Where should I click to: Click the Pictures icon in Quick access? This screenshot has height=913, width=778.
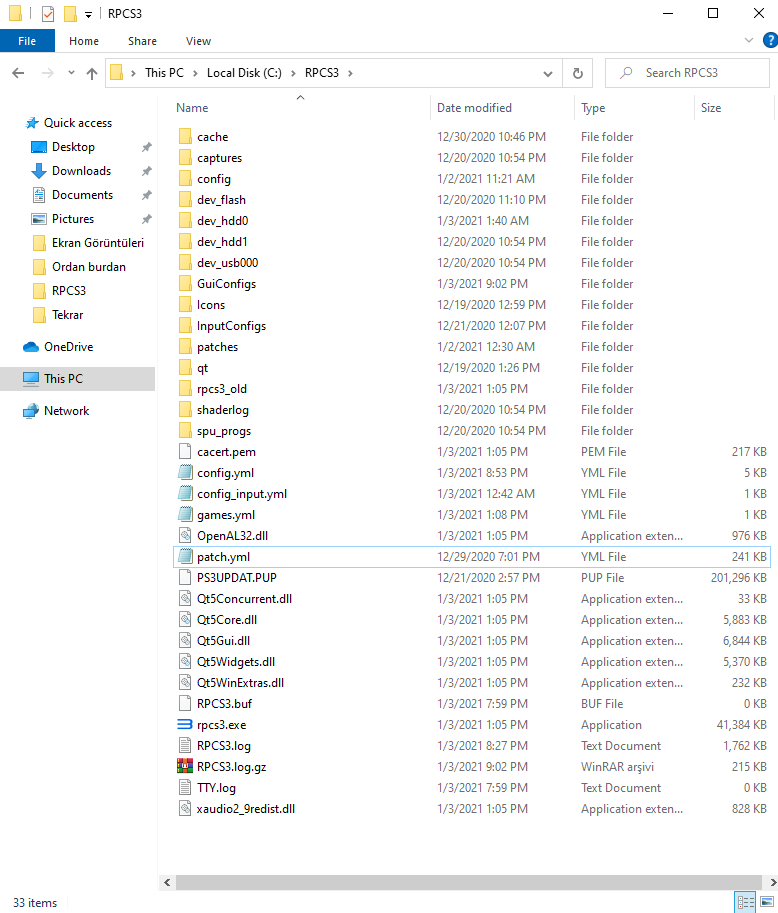(39, 219)
